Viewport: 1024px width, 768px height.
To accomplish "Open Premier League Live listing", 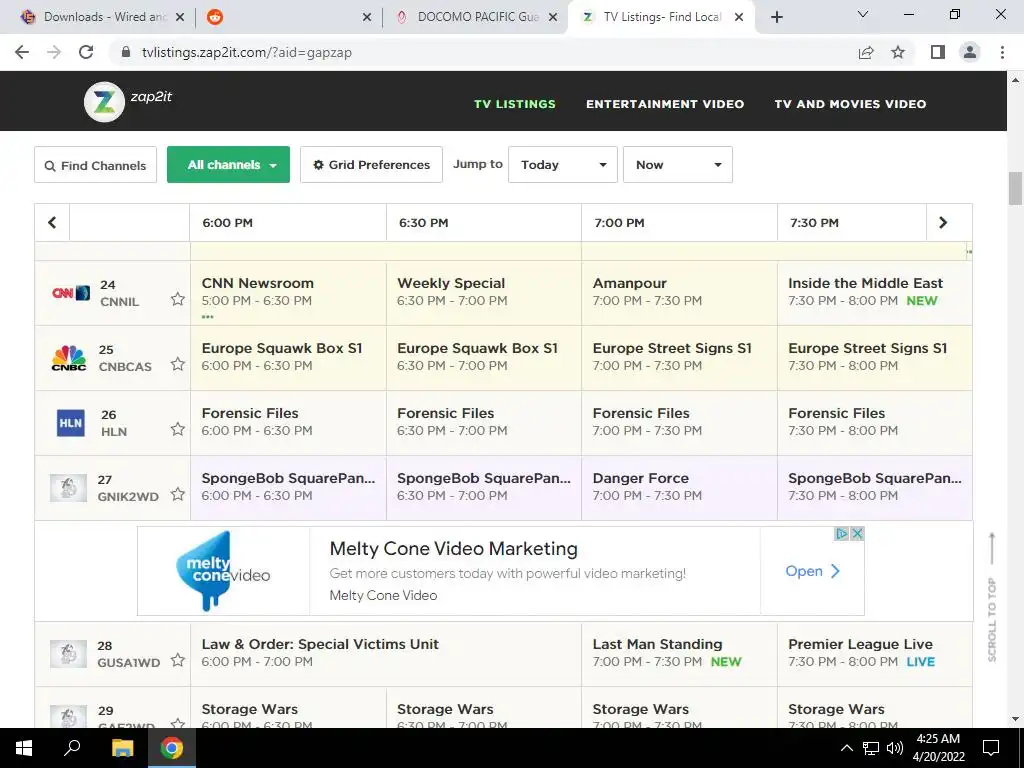I will (x=874, y=654).
